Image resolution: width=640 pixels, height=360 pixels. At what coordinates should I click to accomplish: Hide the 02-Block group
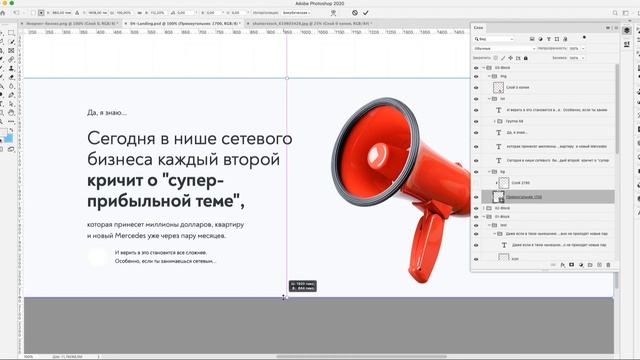coord(476,208)
